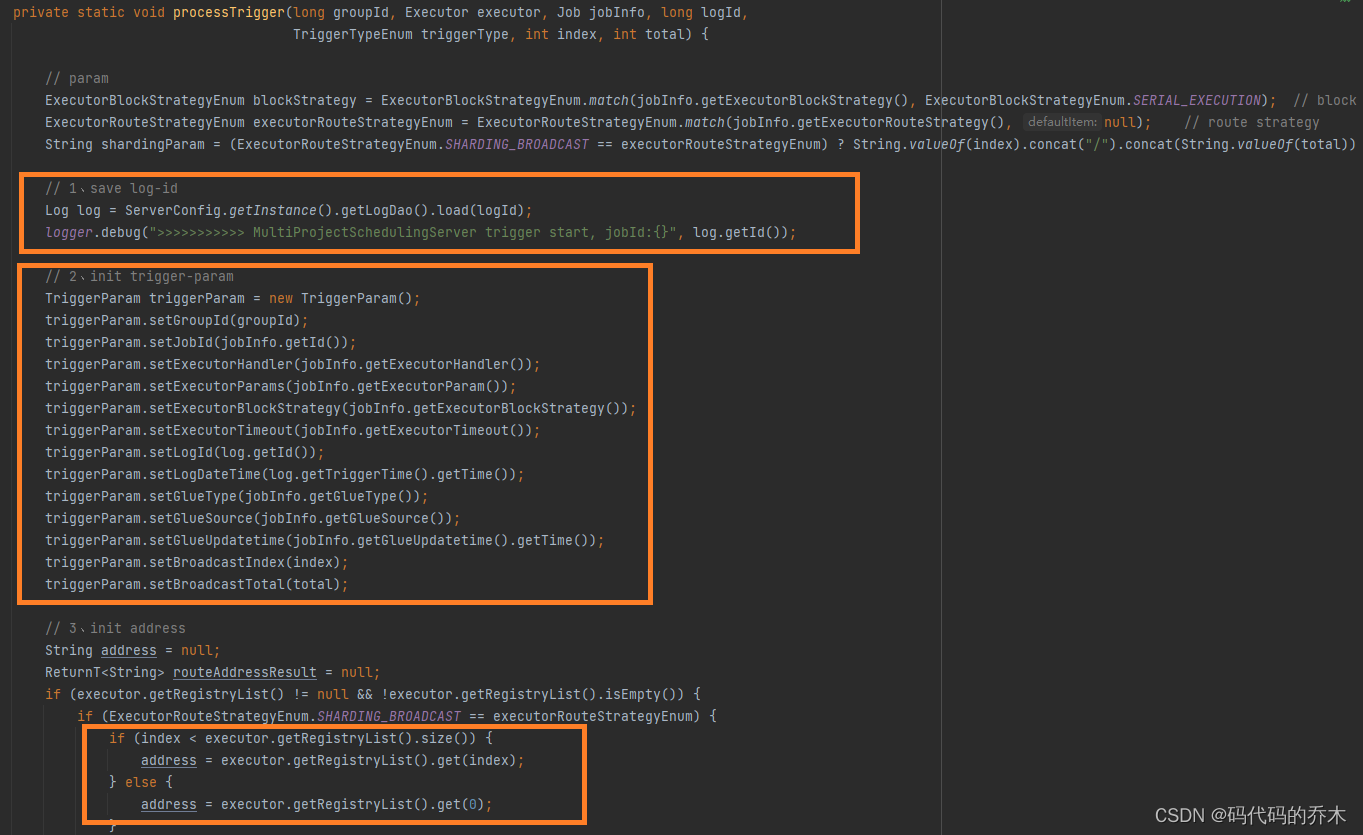Click the getRegistryList().get(0) assignment
Image resolution: width=1363 pixels, height=835 pixels.
(x=317, y=804)
